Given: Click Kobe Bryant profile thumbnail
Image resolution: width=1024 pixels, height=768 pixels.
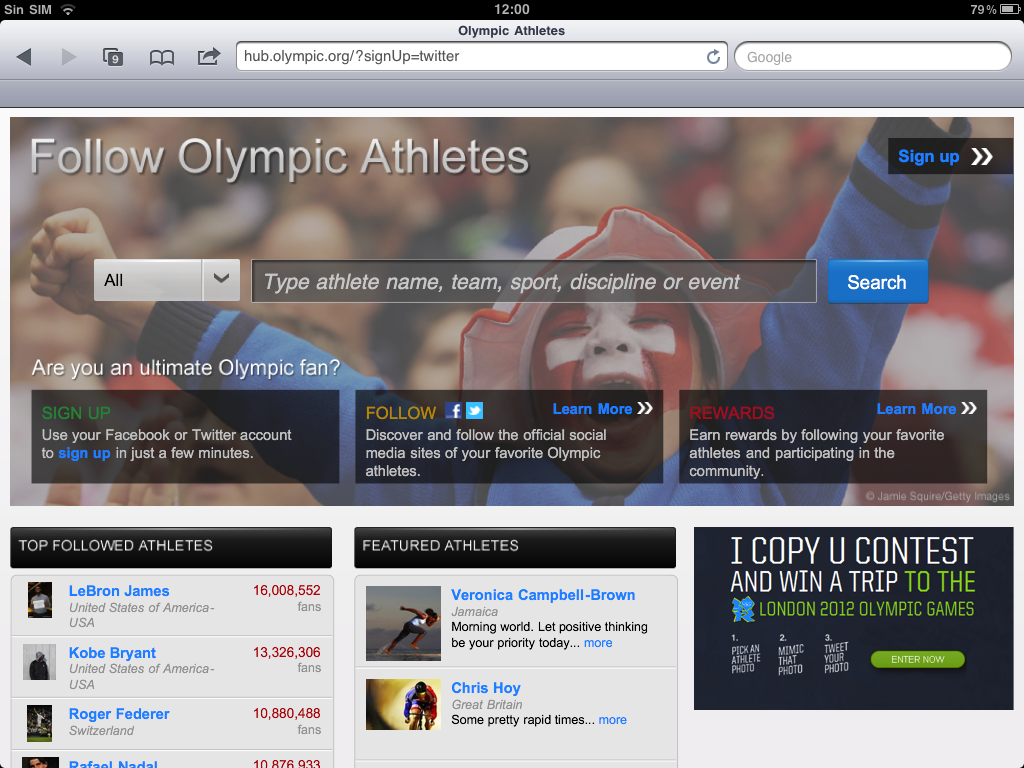Looking at the screenshot, I should tap(39, 662).
